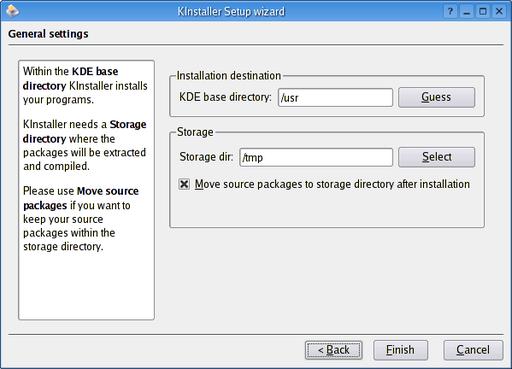
Task: Click the General settings heading
Action: coord(48,34)
